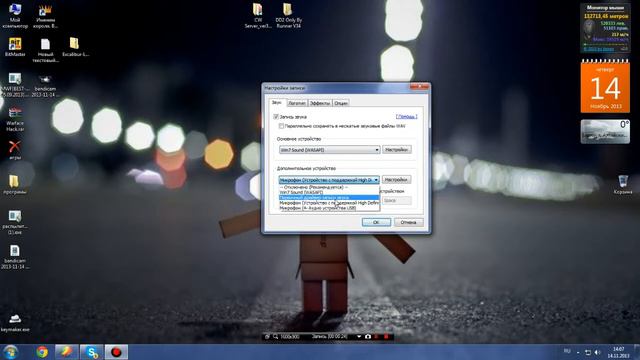Switch to the Звук tab
The width and height of the screenshot is (640, 360).
tap(277, 102)
